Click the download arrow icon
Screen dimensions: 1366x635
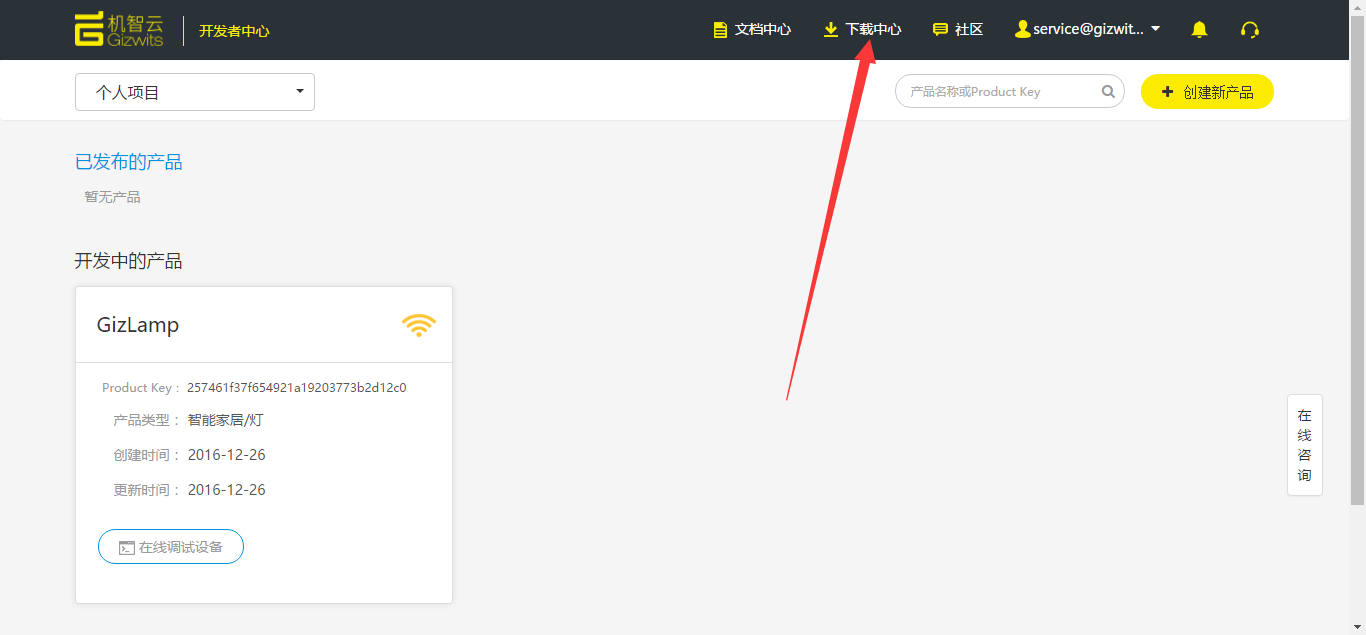click(830, 30)
